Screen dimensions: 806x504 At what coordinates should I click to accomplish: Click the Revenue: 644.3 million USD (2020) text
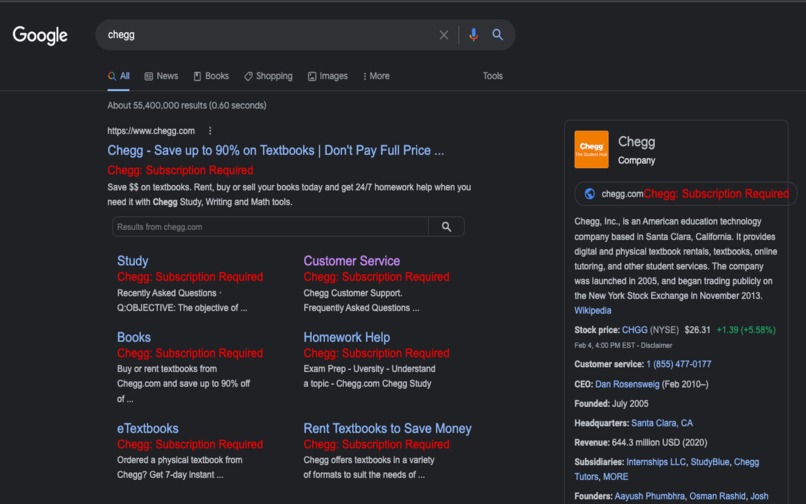(640, 443)
